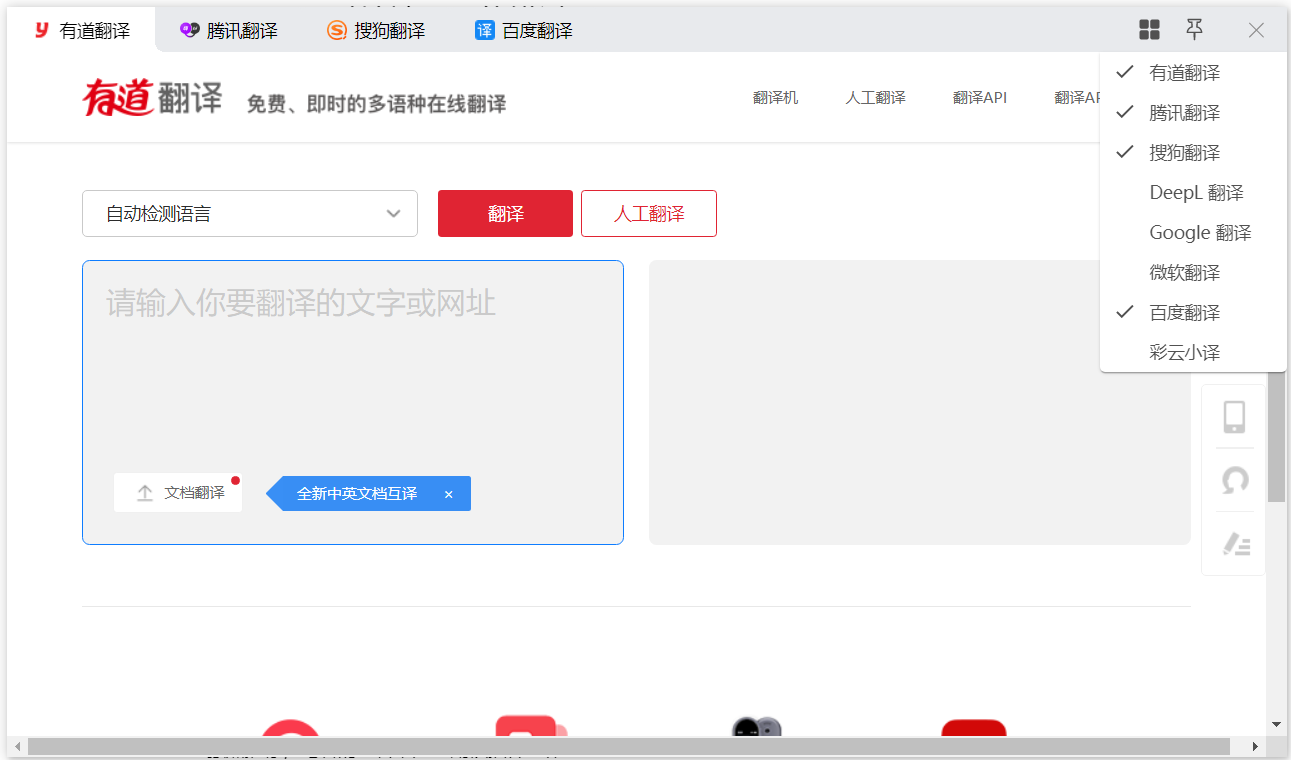Enable 微软翻译 in the list

coord(1192,273)
